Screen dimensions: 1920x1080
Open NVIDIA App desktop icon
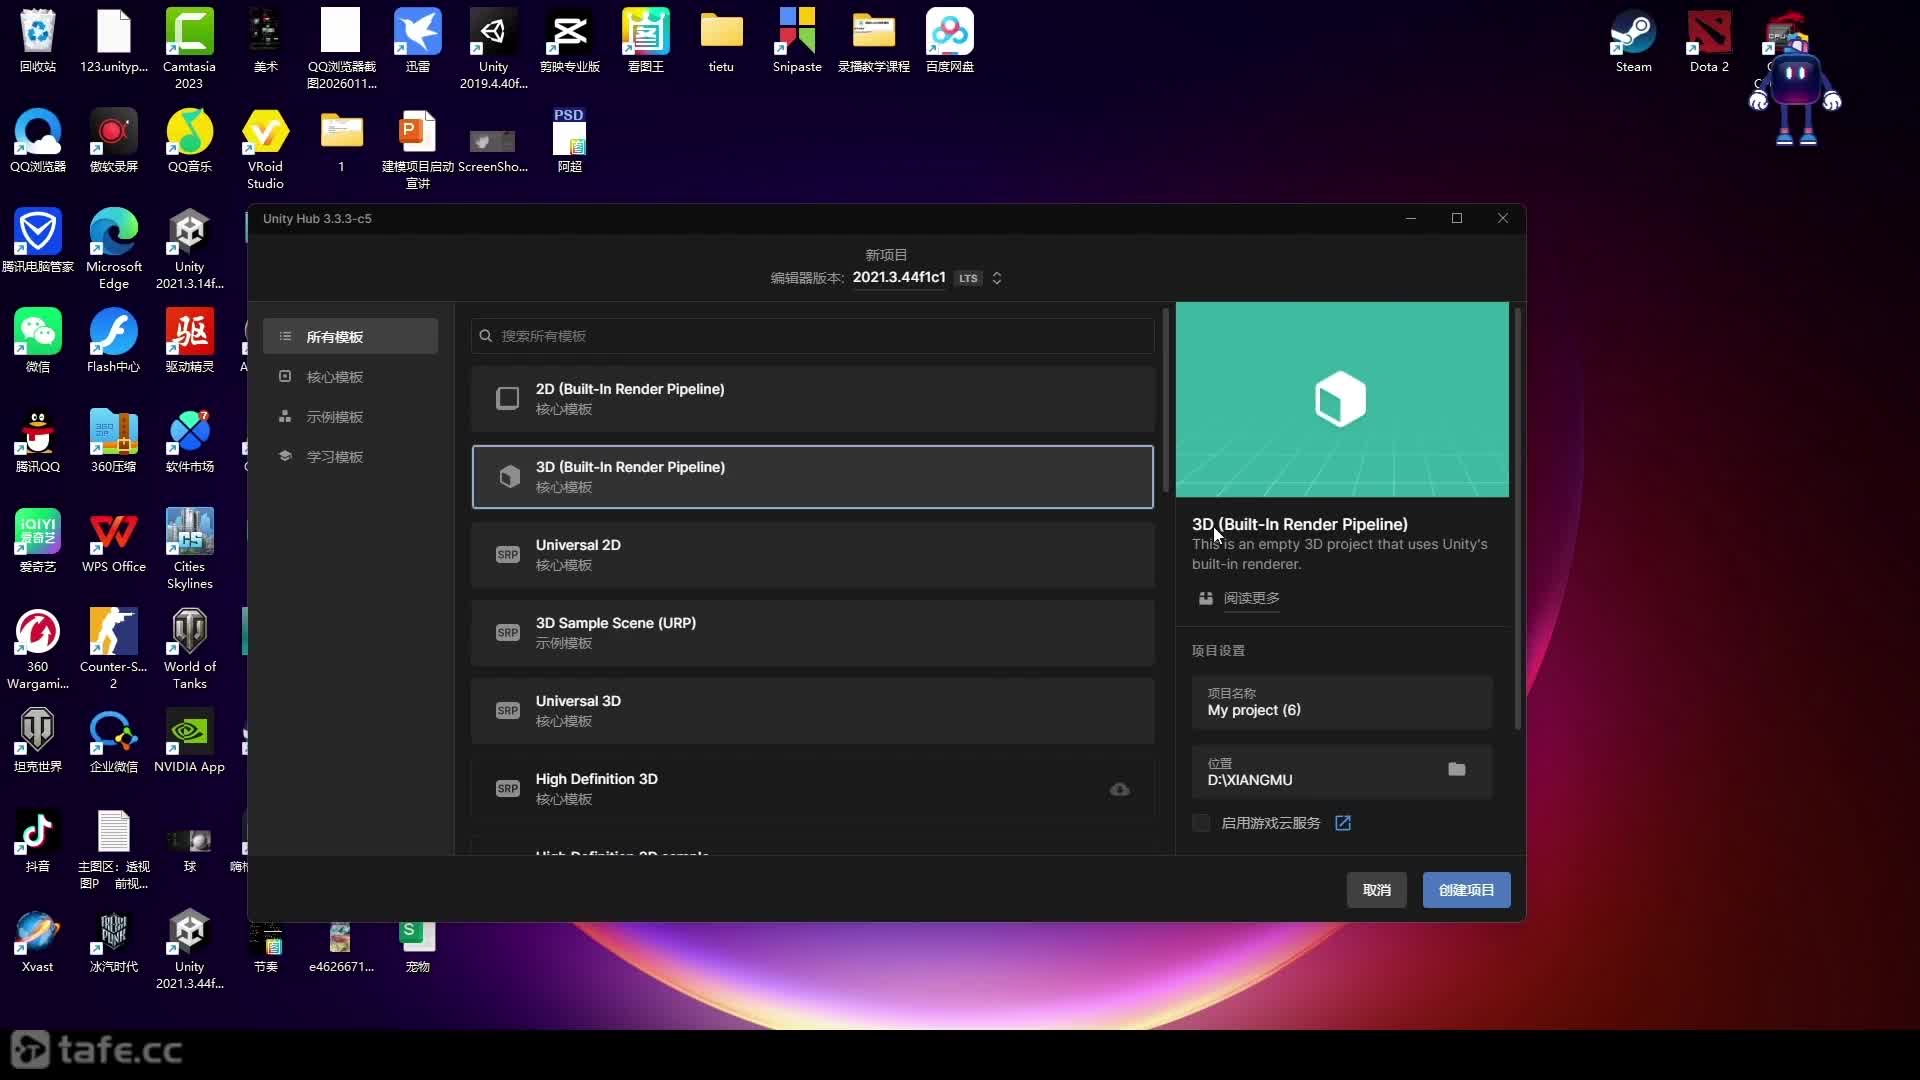point(189,742)
